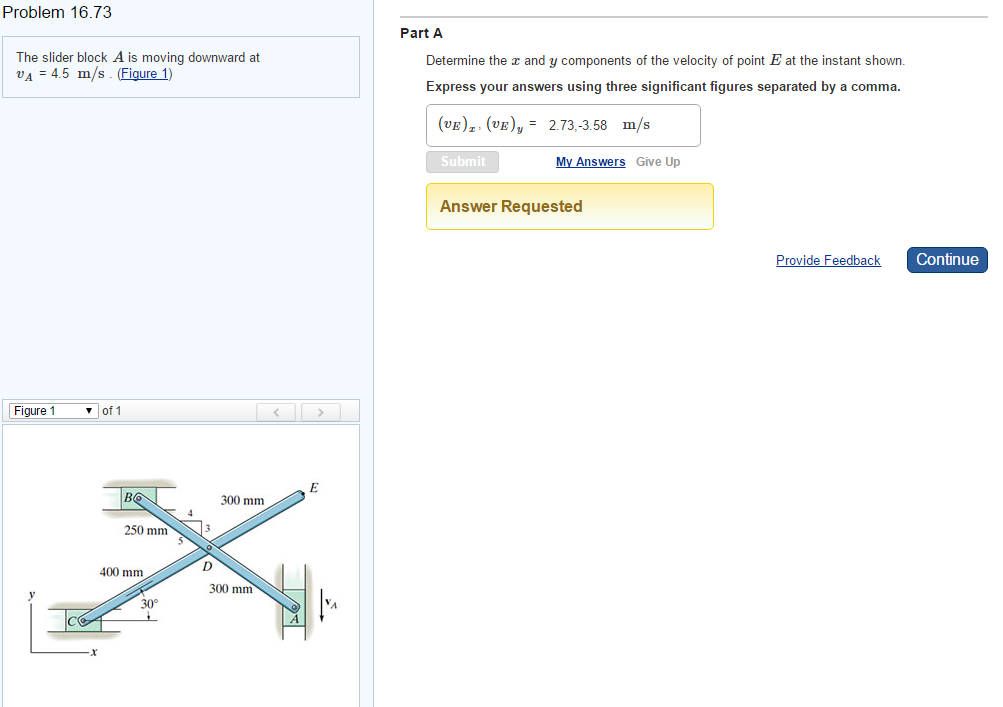Click the disabled Submit button

462,161
